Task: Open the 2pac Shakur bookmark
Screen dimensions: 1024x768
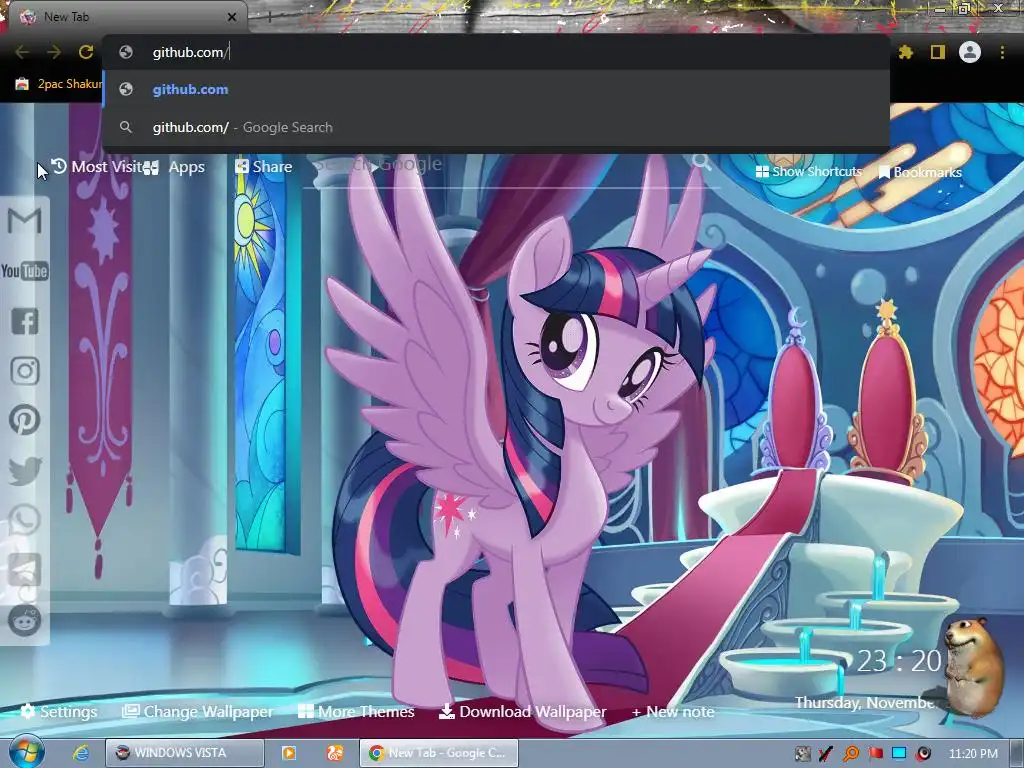Action: (x=59, y=84)
